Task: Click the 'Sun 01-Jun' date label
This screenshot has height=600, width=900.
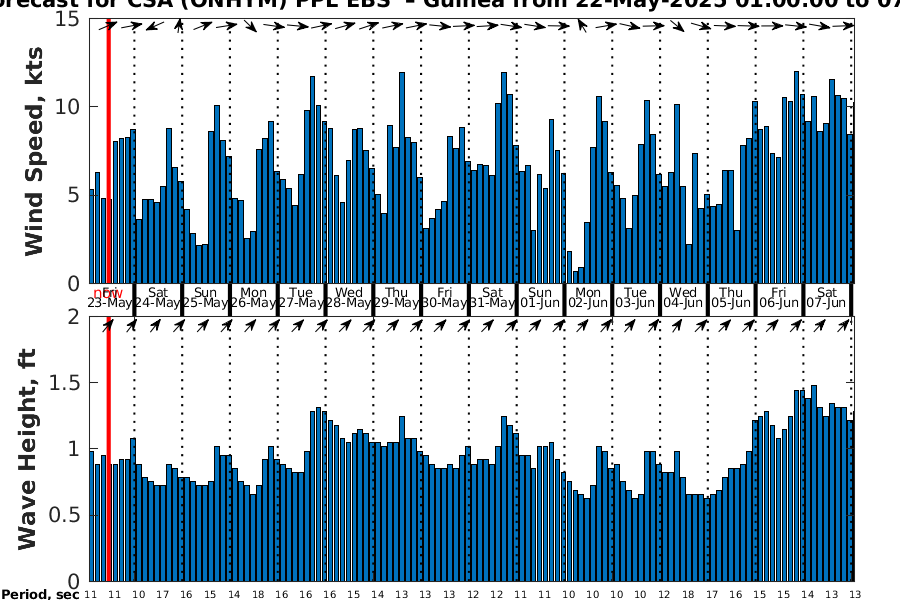Action: point(540,298)
